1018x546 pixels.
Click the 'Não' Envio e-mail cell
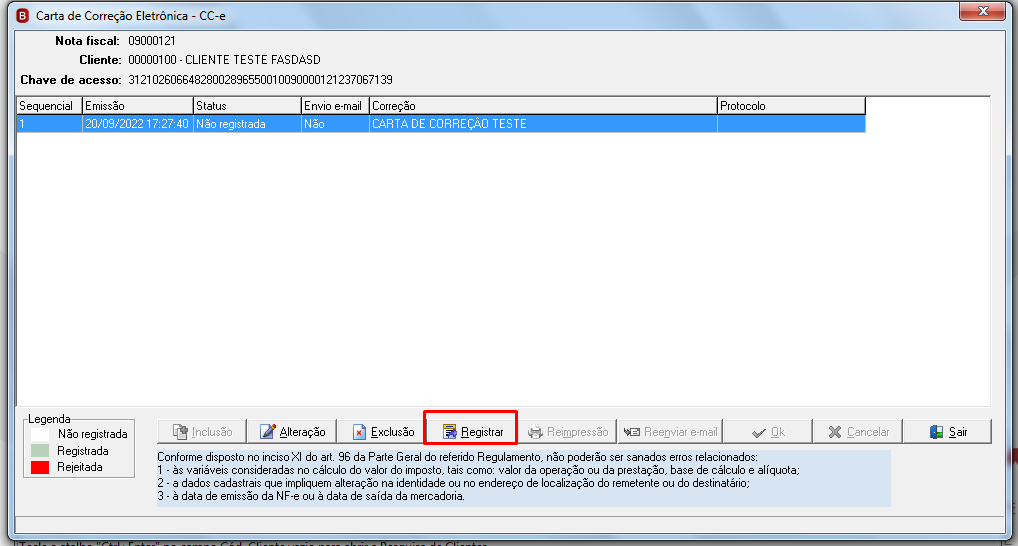[336, 124]
